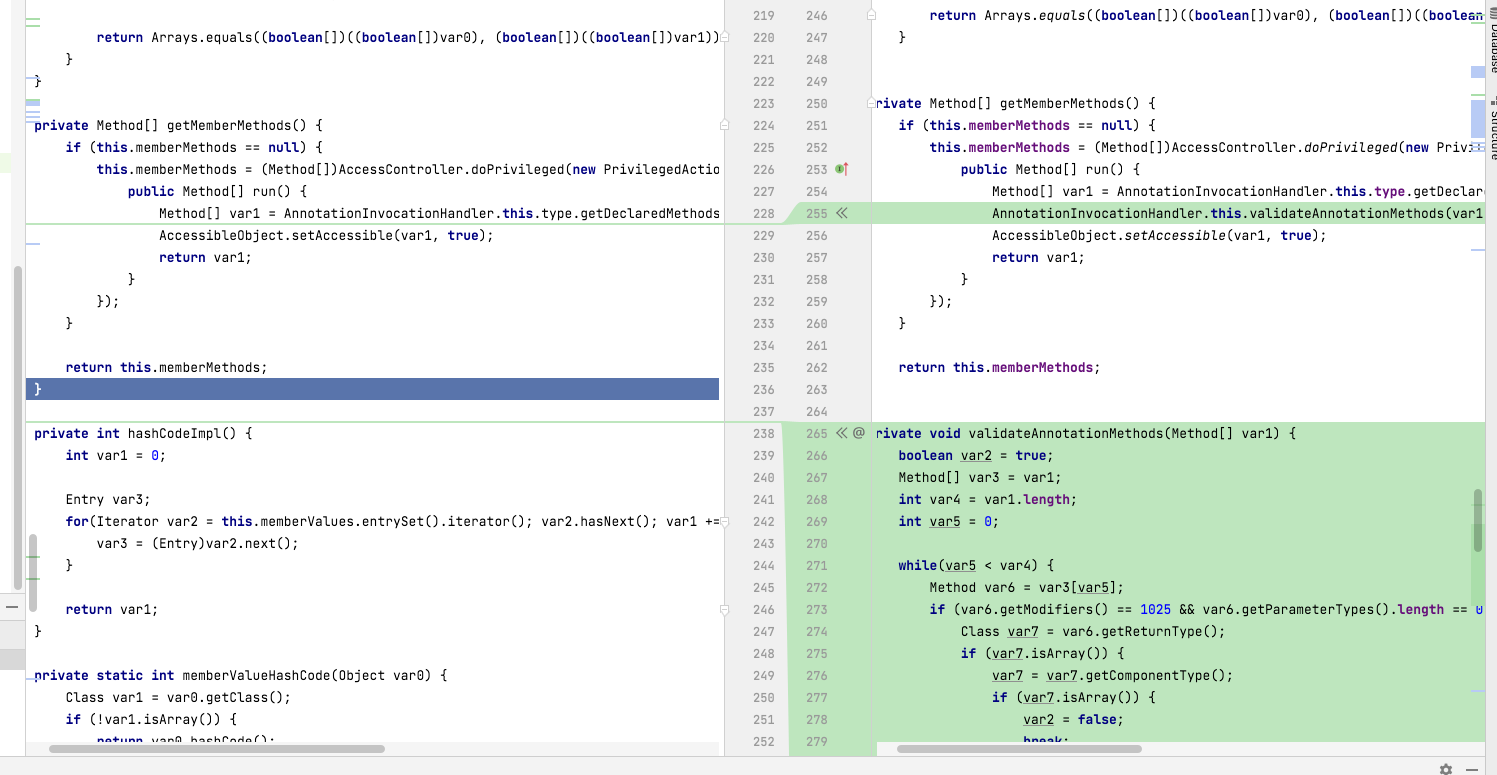The image size is (1497, 775).
Task: Click 'var7 = var7.getComponentType();' line
Action: [x=1113, y=675]
